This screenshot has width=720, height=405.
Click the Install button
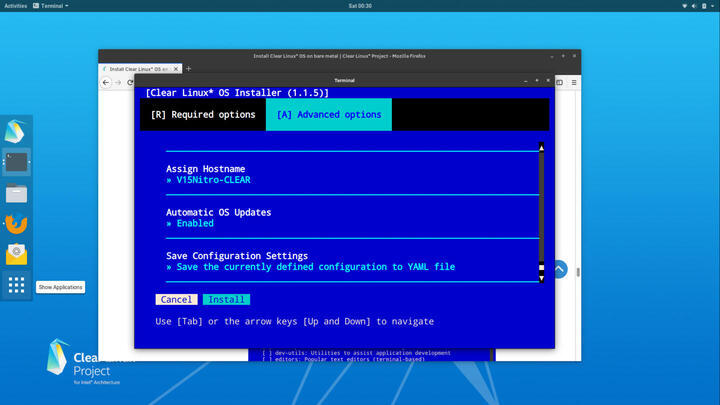tap(226, 299)
